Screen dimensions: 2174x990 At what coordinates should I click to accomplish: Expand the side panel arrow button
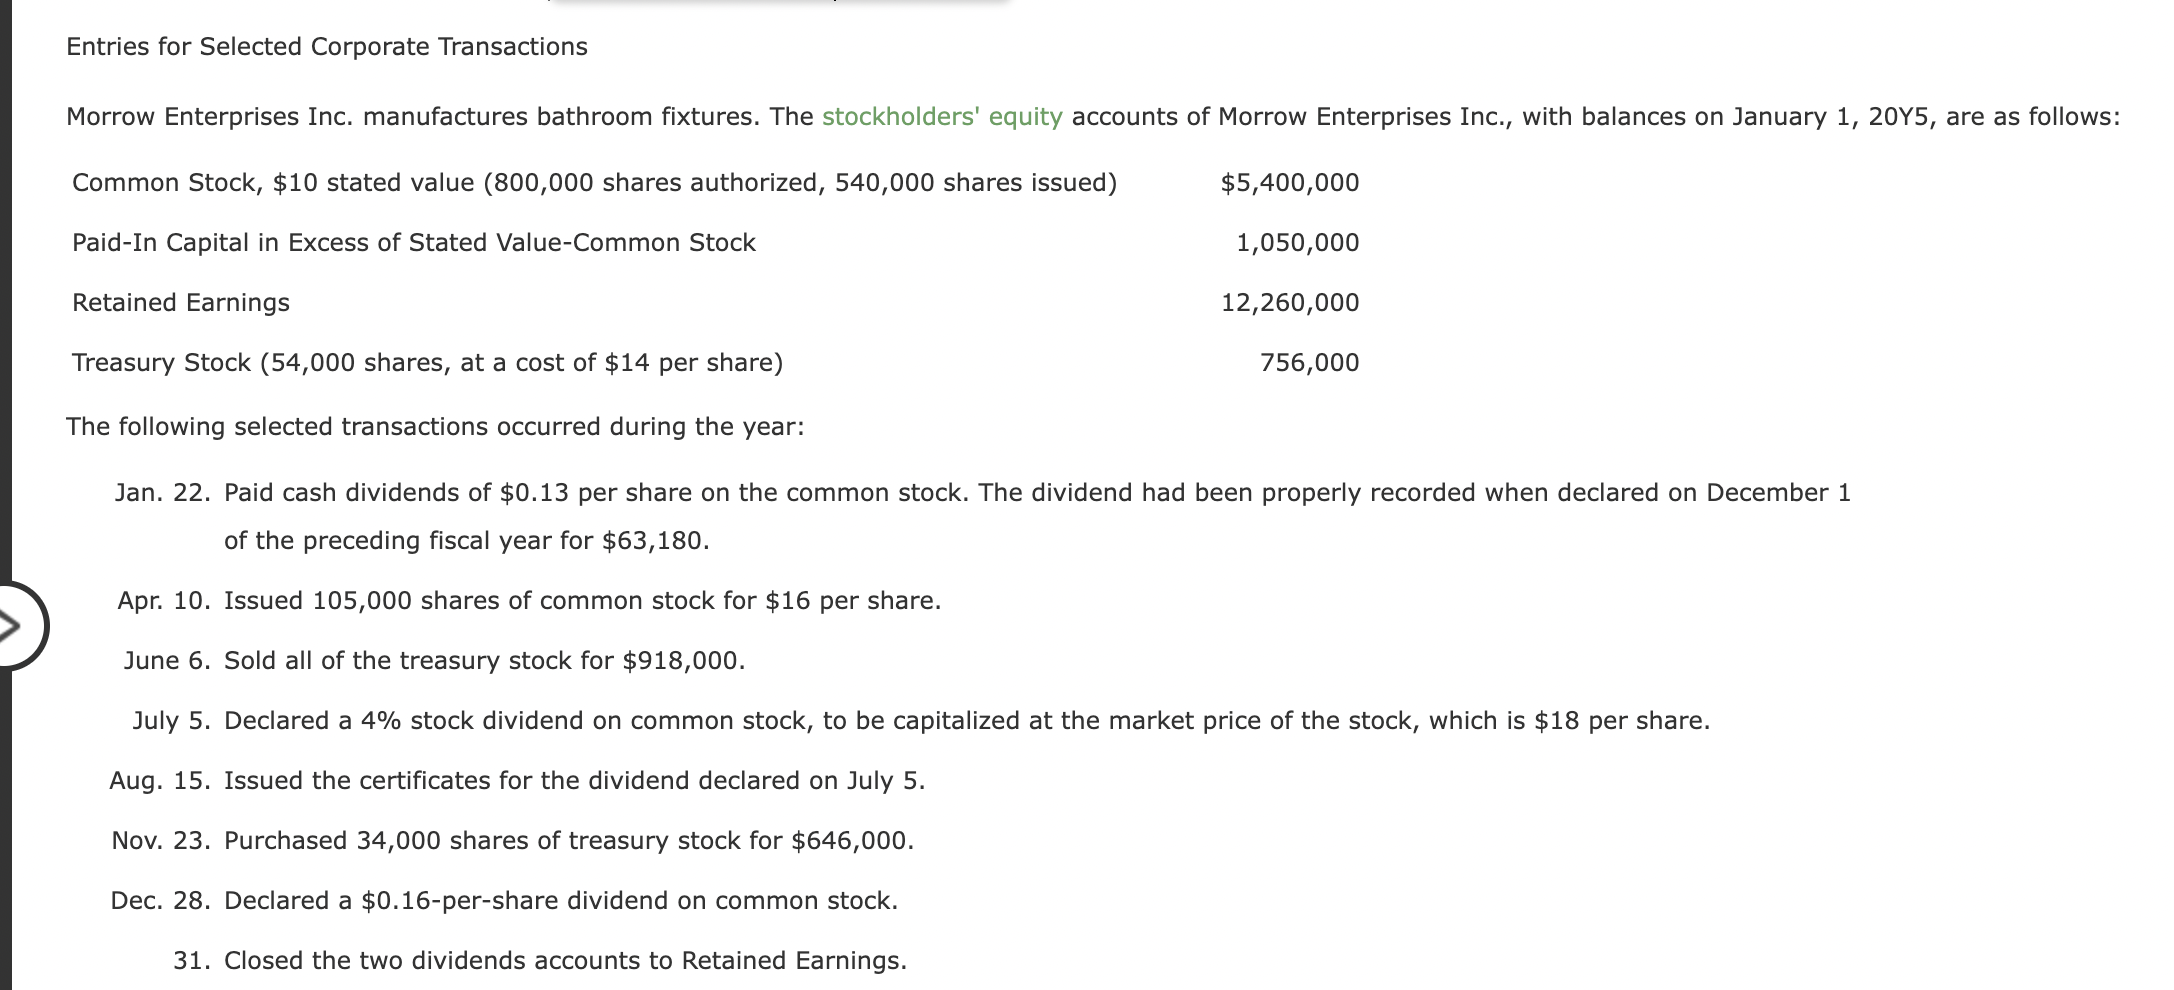pos(20,627)
